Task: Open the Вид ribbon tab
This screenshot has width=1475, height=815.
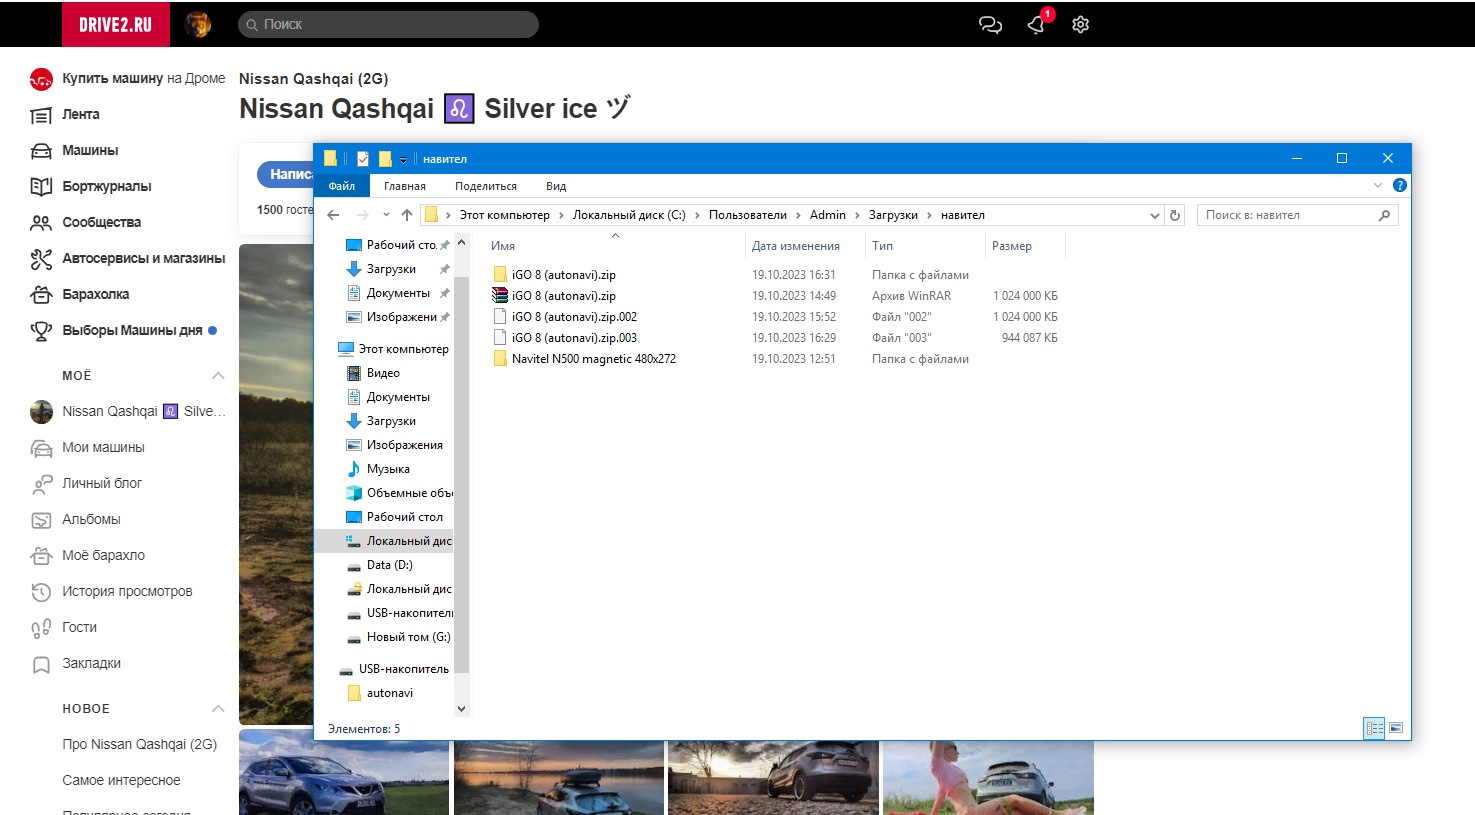Action: (556, 186)
